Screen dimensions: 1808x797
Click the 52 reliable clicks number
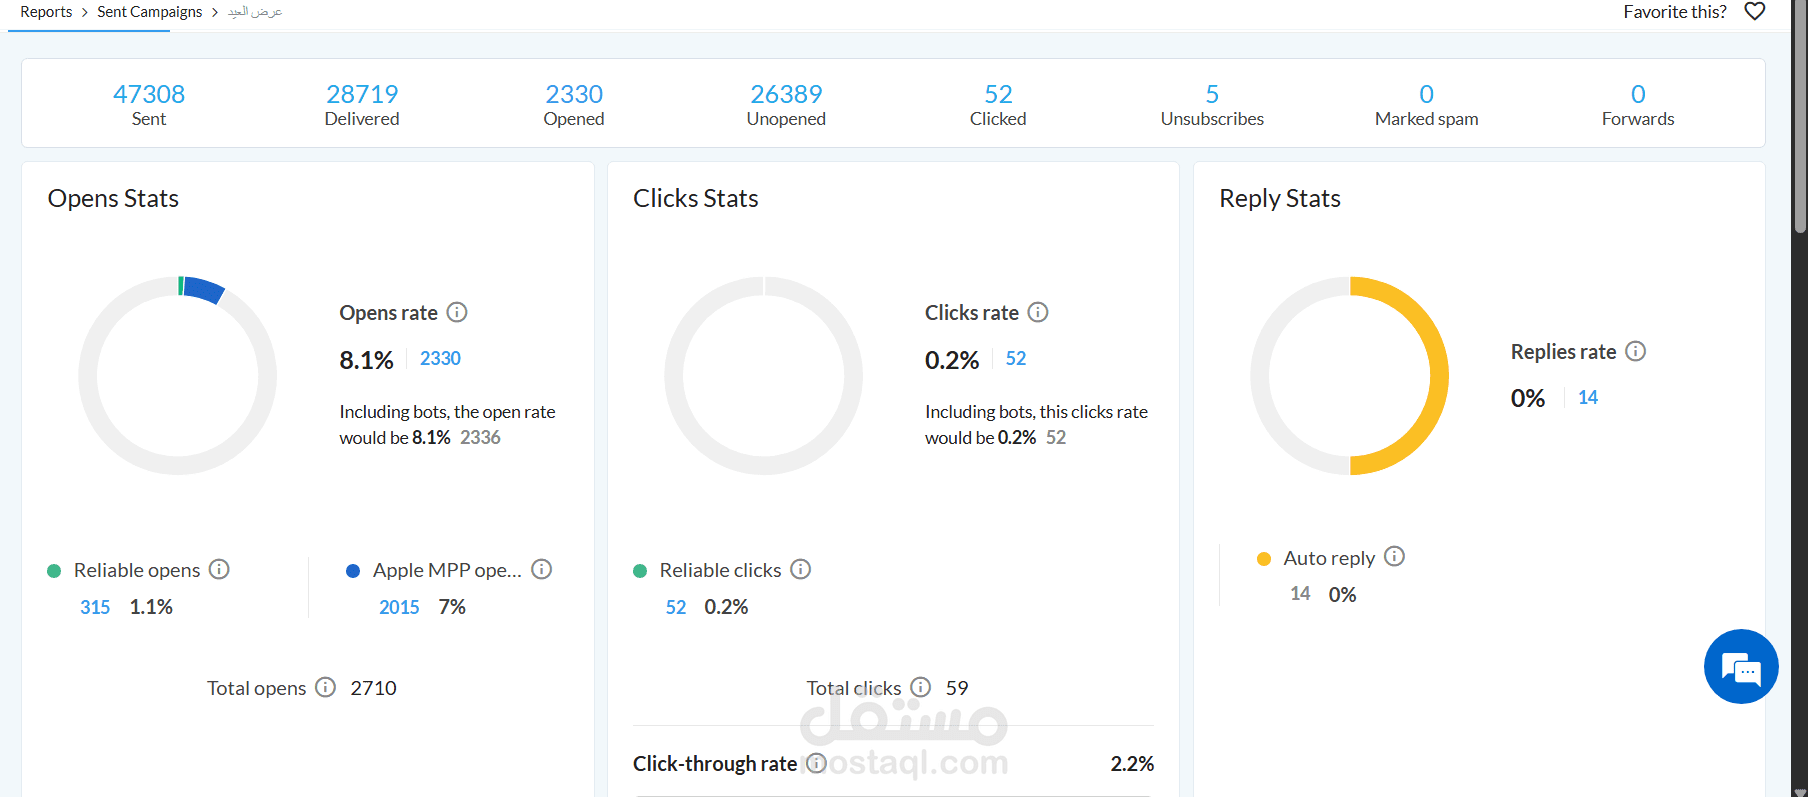tap(676, 607)
